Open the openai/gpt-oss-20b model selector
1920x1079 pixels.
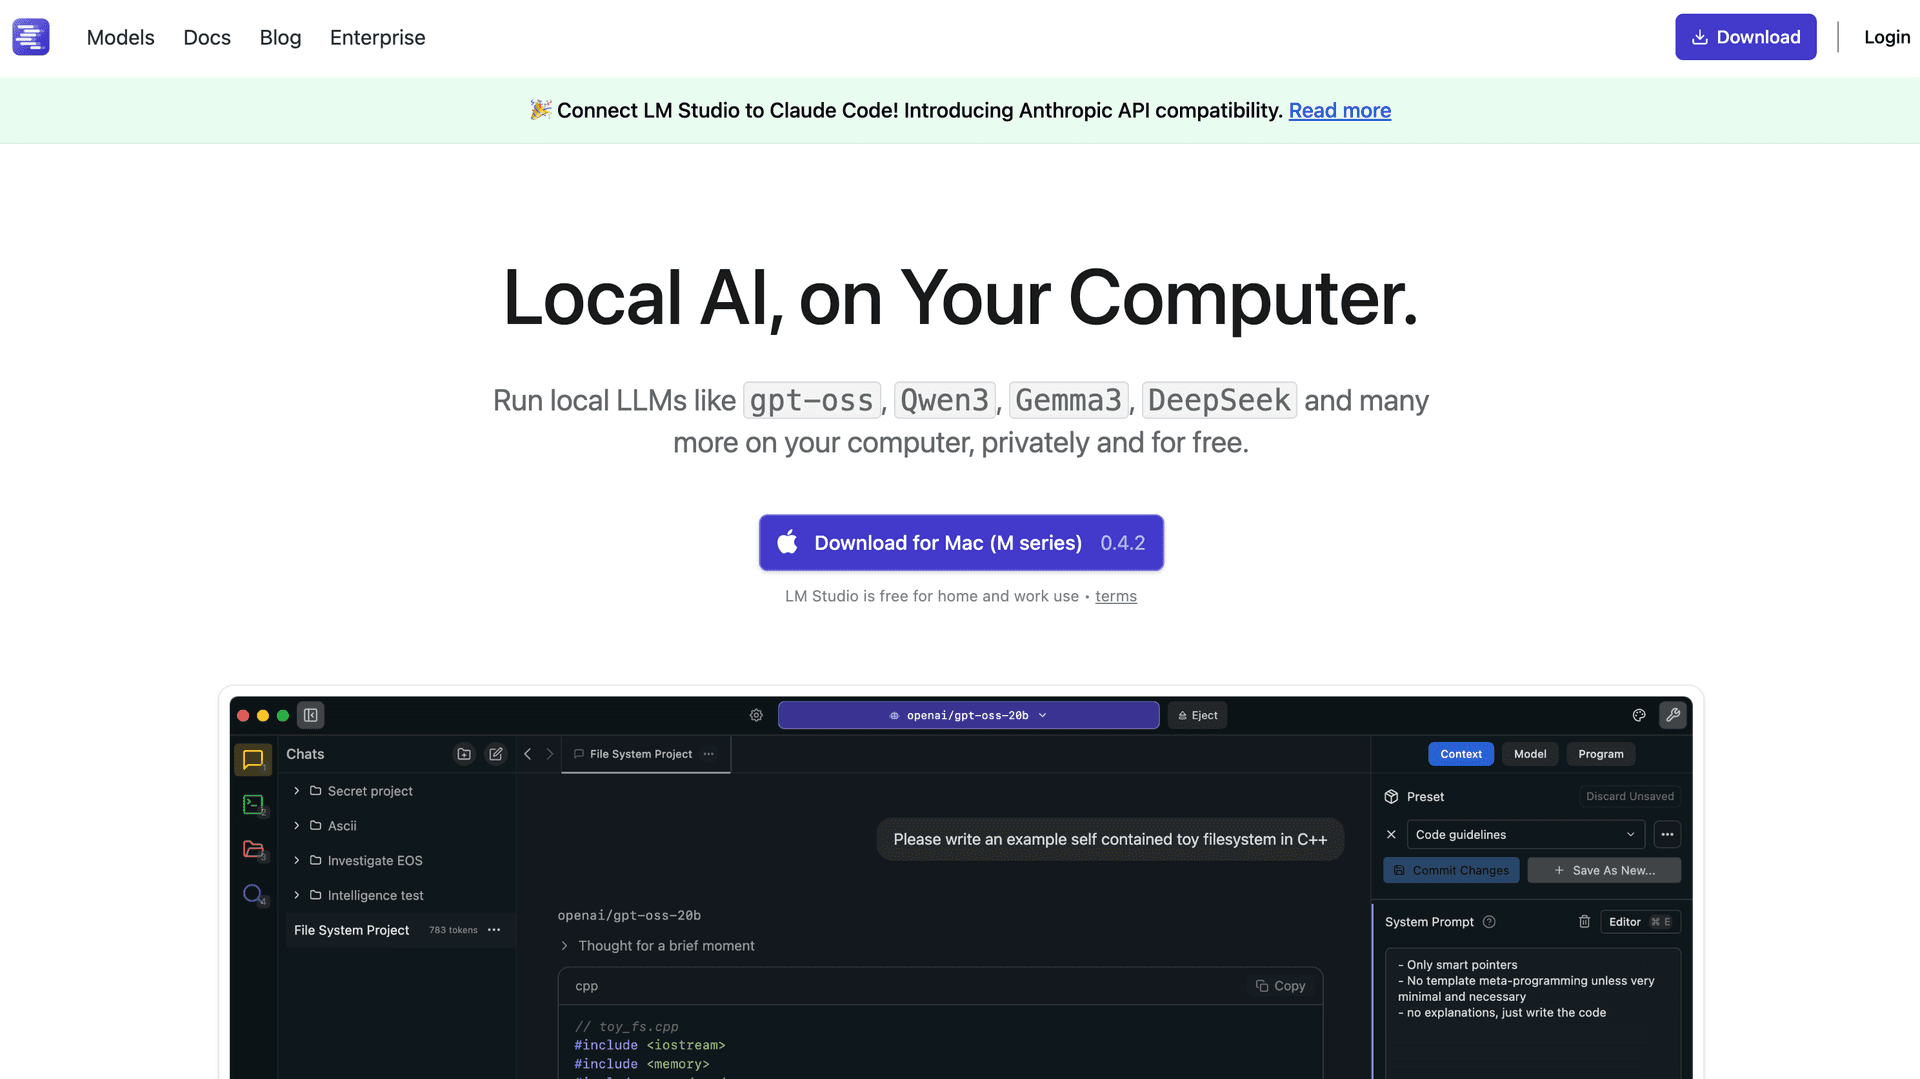[x=968, y=715]
